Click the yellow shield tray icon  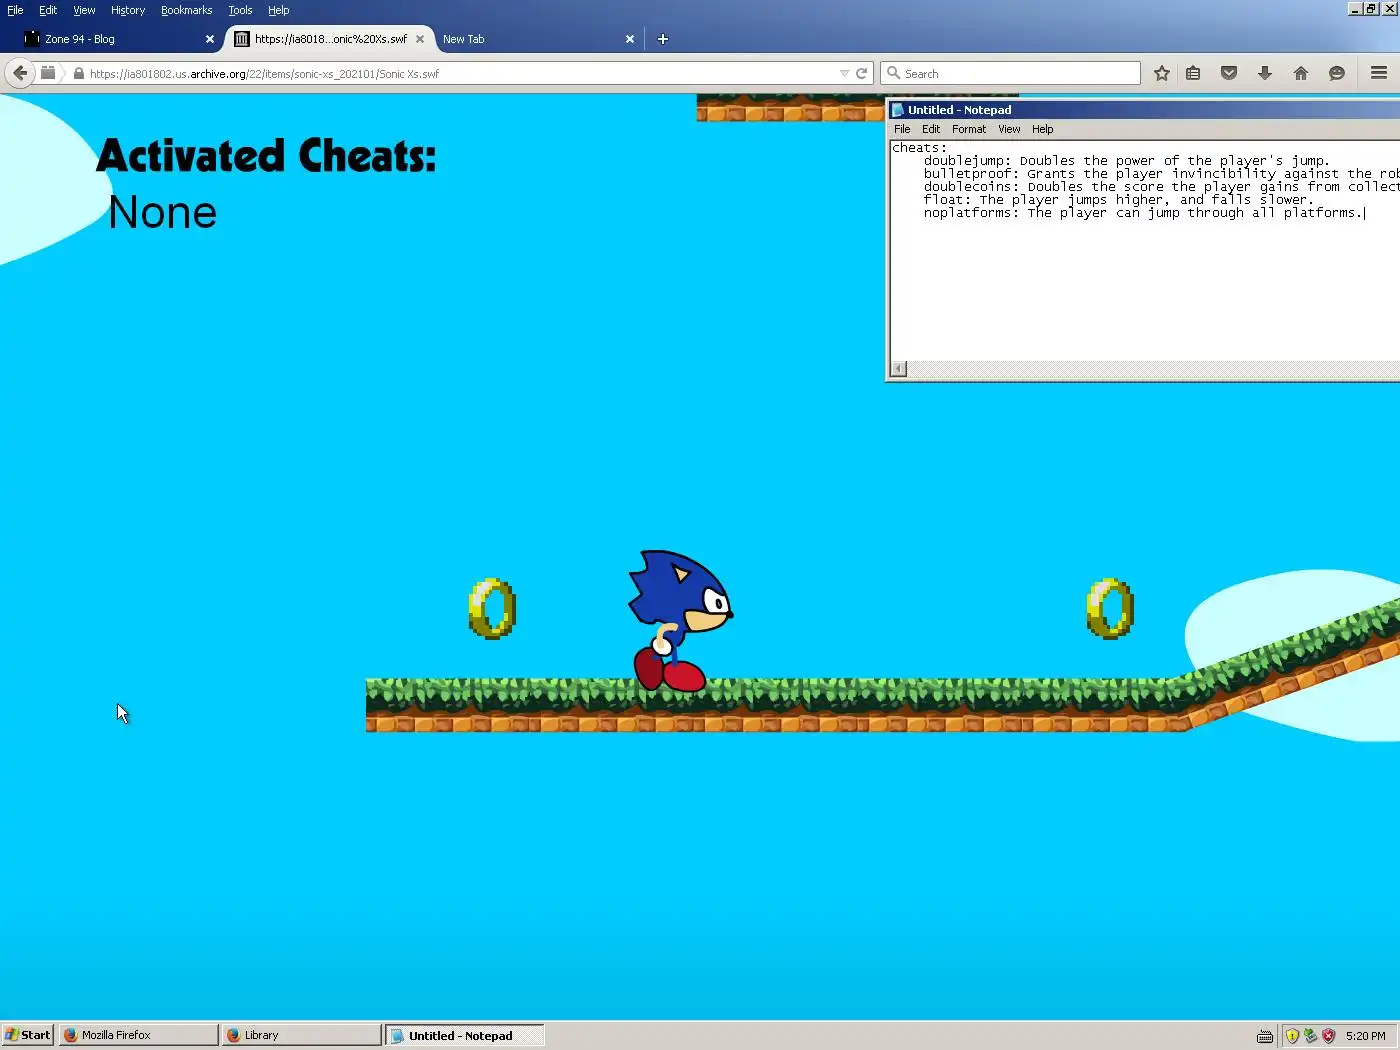click(x=1292, y=1036)
